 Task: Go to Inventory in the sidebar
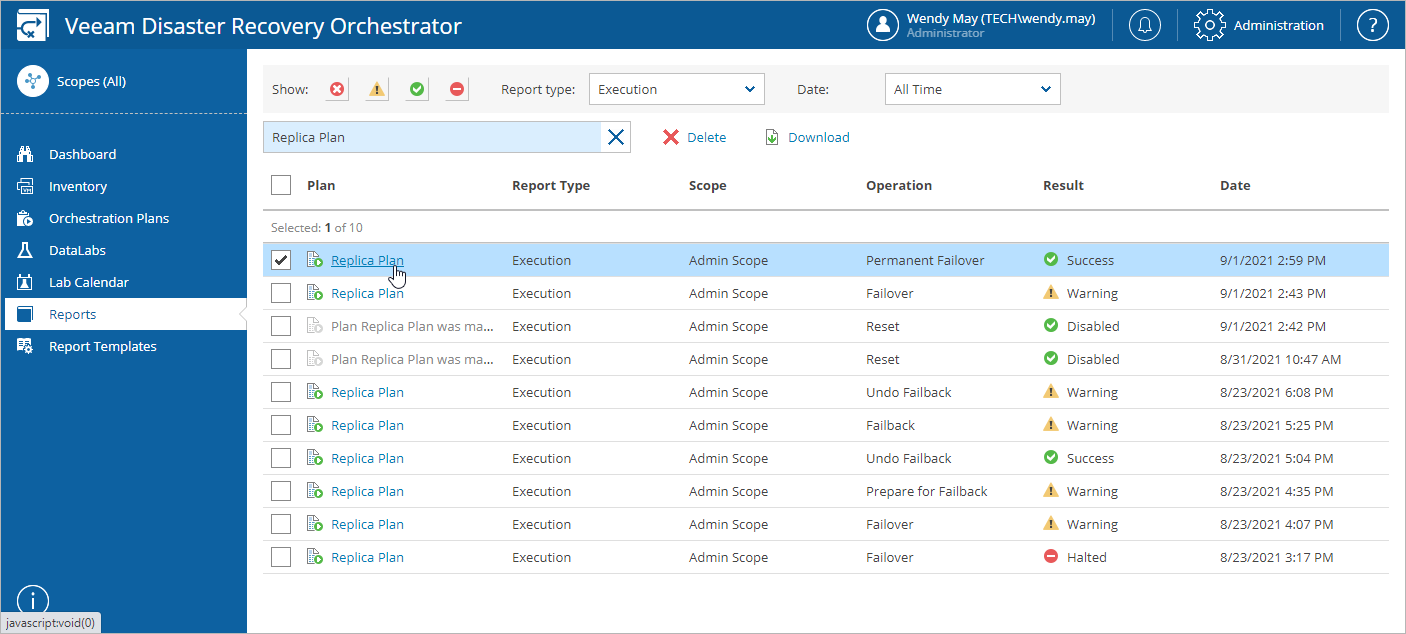[78, 186]
